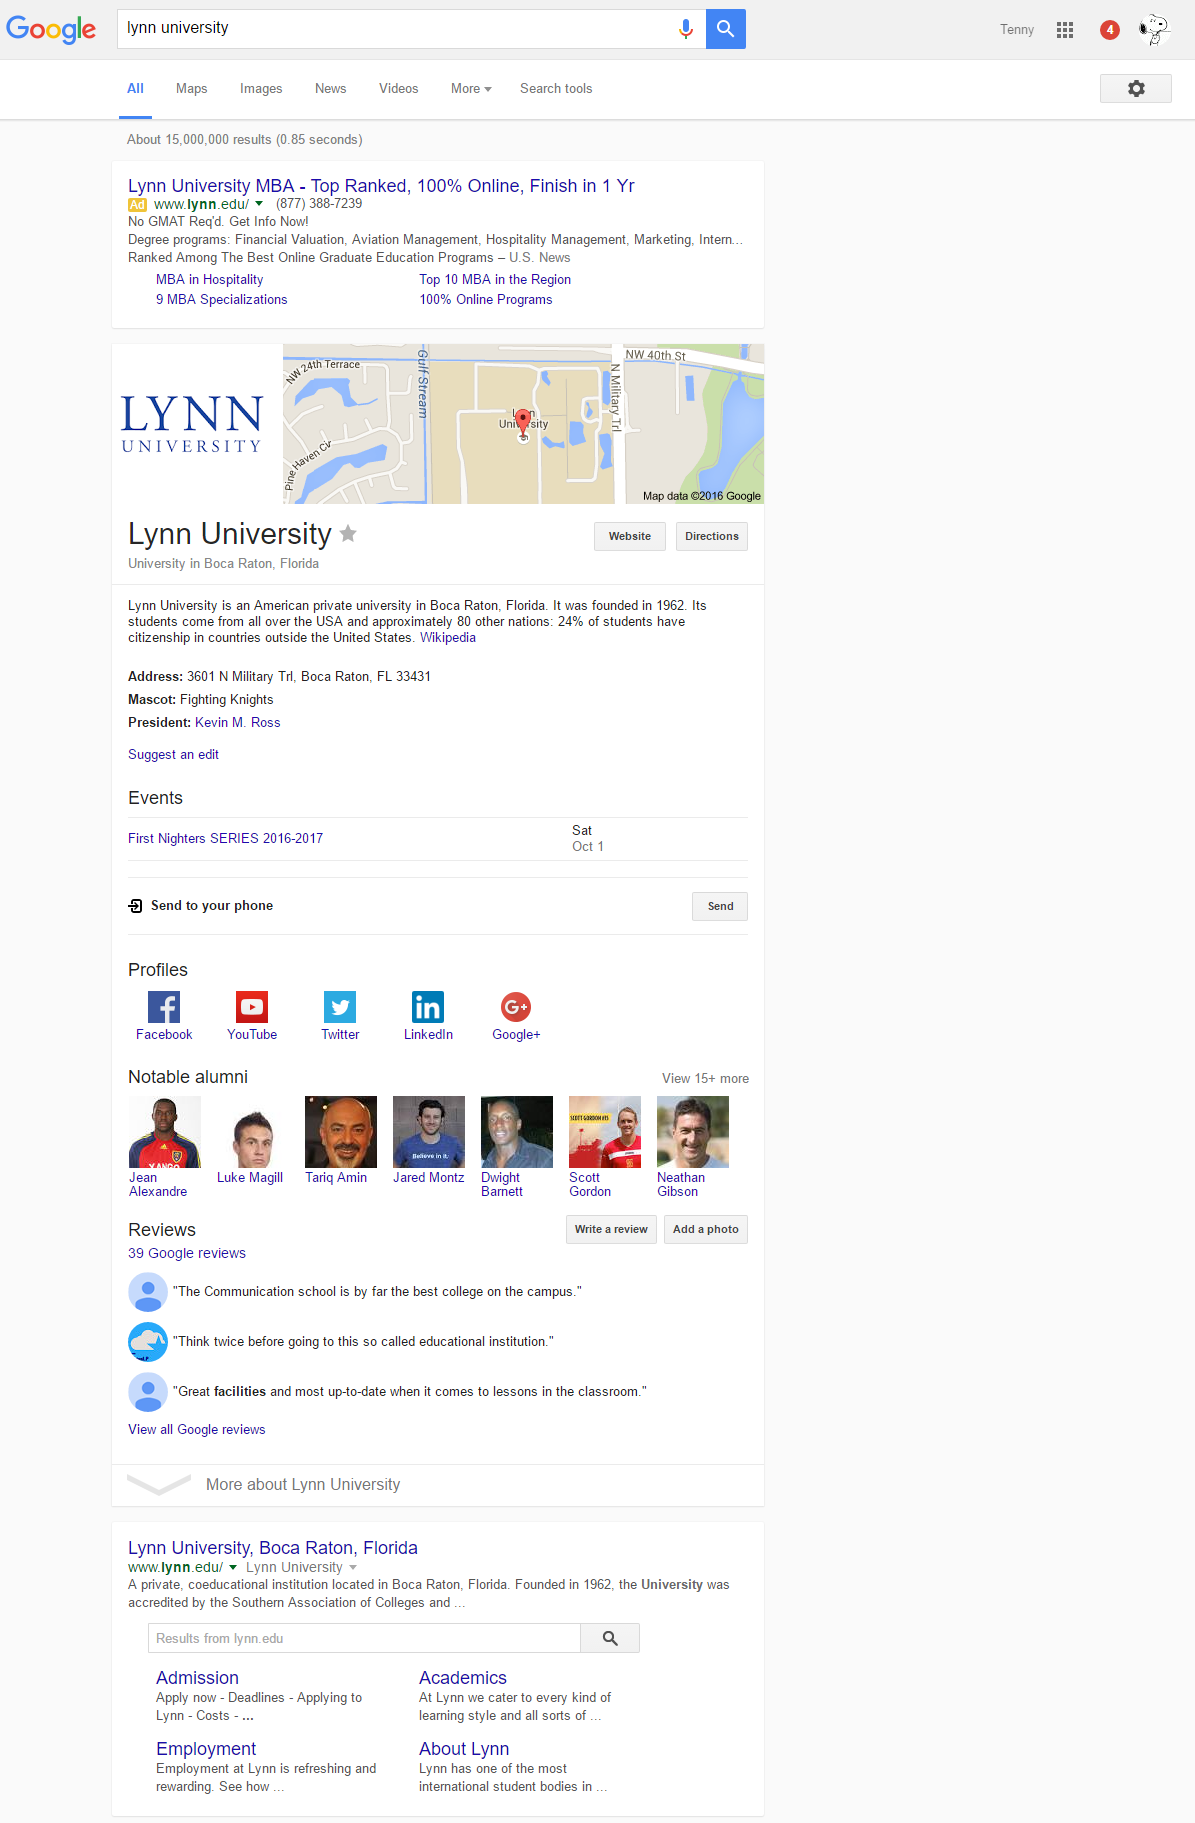
Task: Click the blue search magnifier button
Action: pos(726,29)
